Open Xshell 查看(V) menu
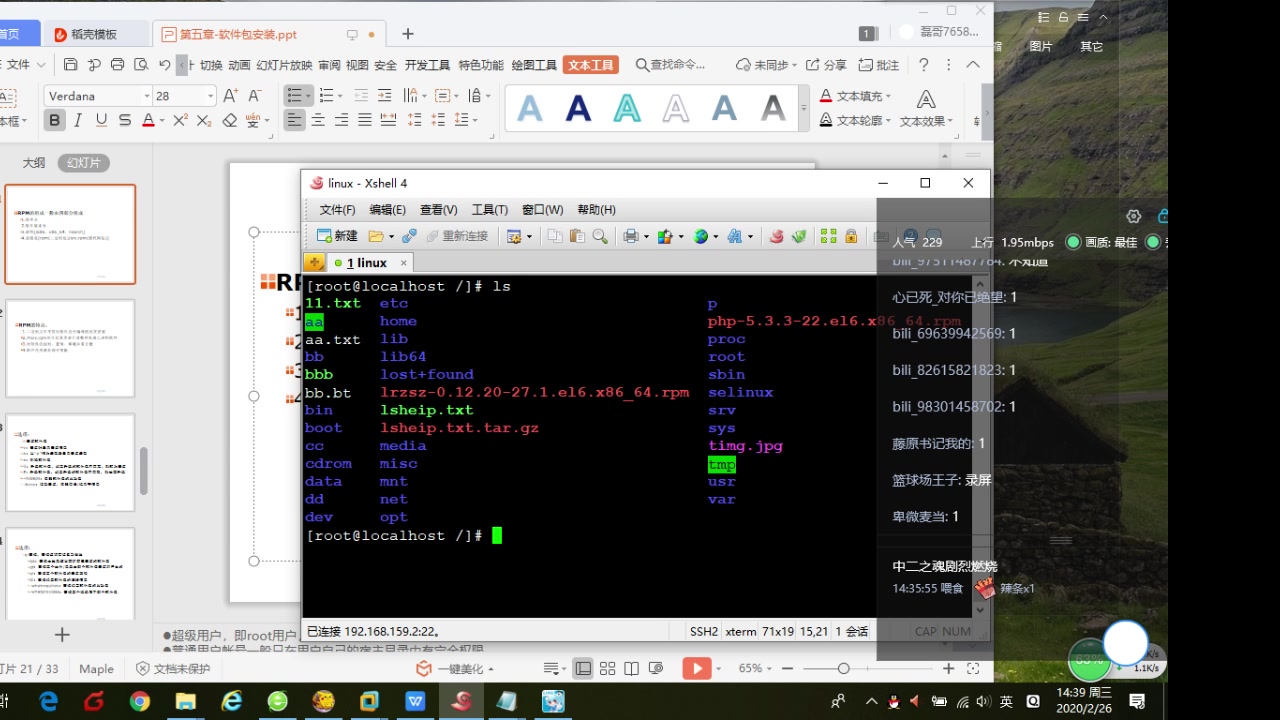This screenshot has width=1280, height=720. tap(438, 210)
